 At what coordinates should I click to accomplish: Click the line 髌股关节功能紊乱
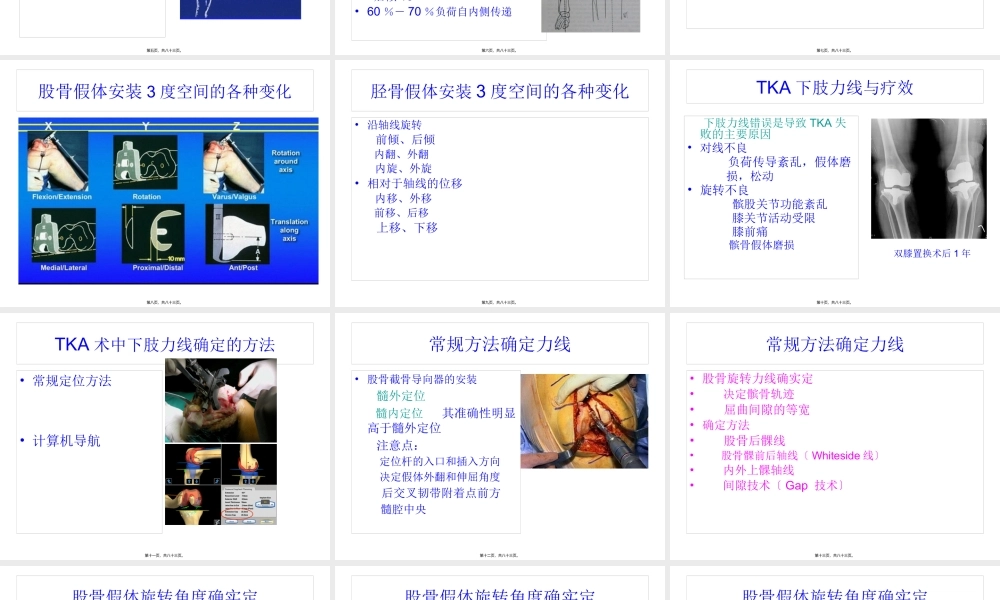coord(779,204)
